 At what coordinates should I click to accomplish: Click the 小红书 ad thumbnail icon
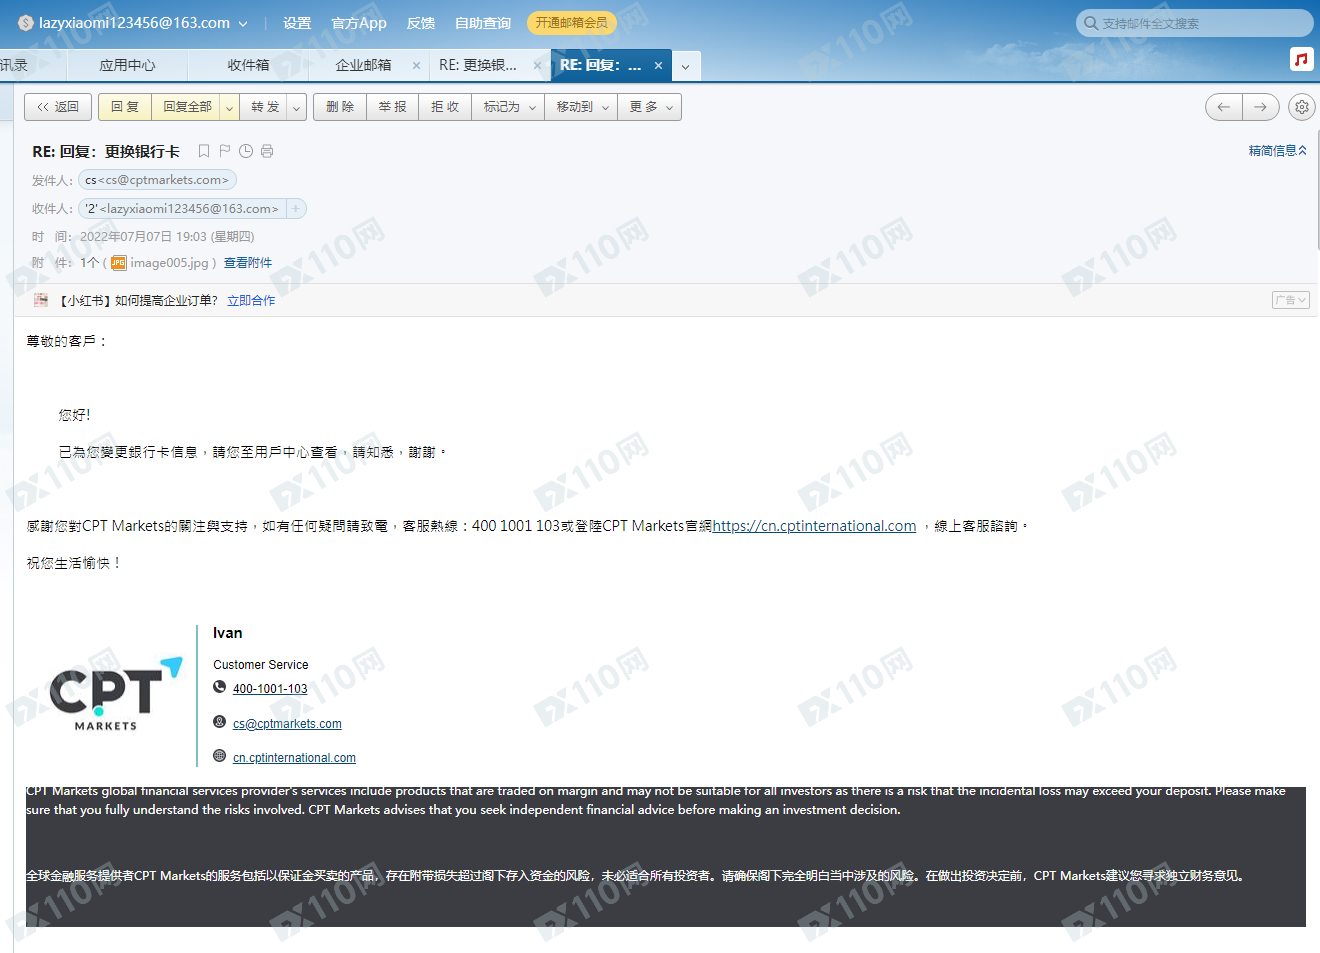41,300
